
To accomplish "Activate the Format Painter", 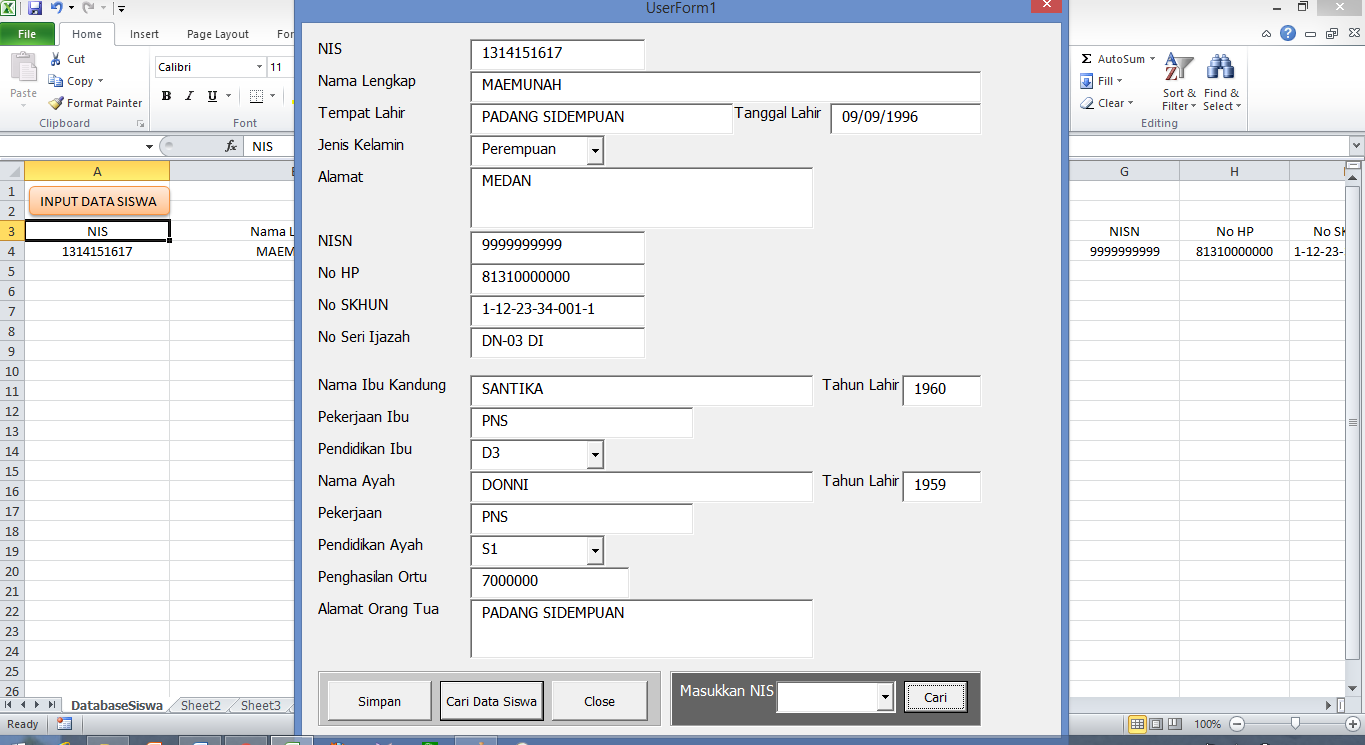I will click(x=95, y=102).
